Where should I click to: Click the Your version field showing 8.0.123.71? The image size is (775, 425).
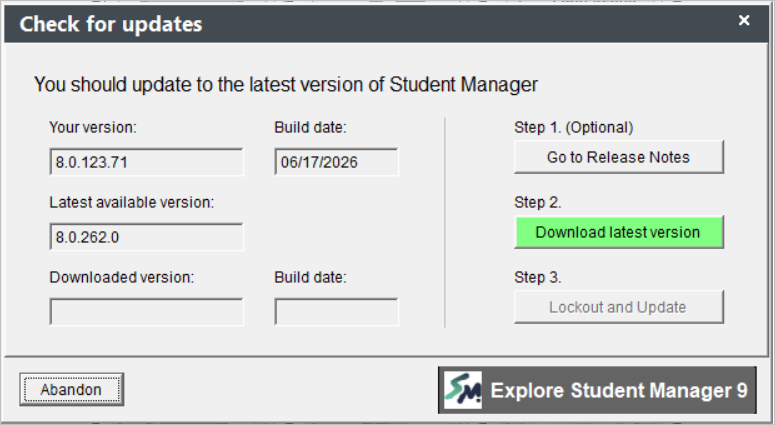point(146,162)
